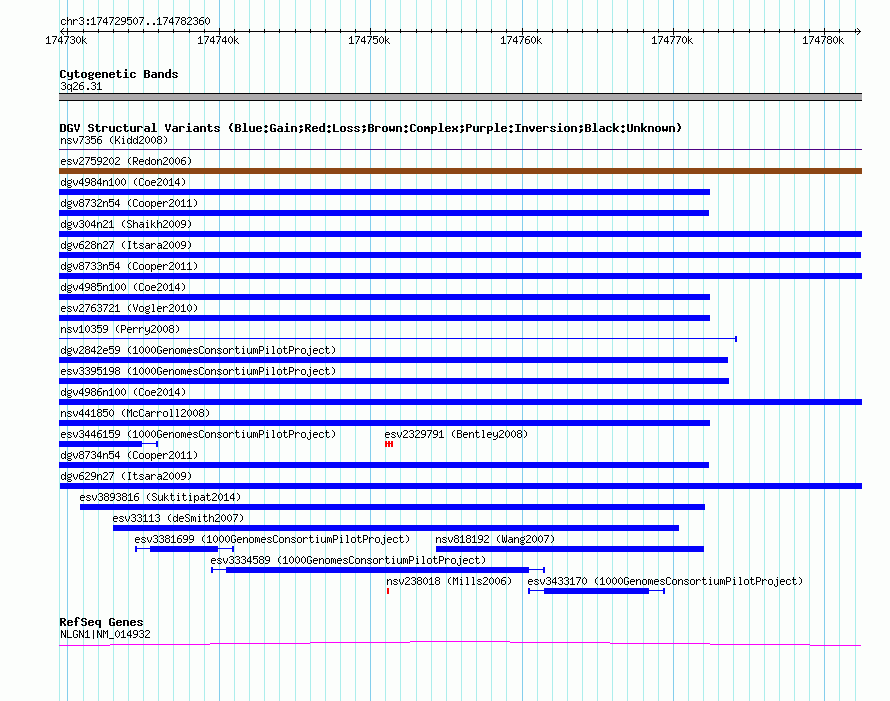Click the 174770k ruler label
890x701 pixels.
pyautogui.click(x=672, y=40)
